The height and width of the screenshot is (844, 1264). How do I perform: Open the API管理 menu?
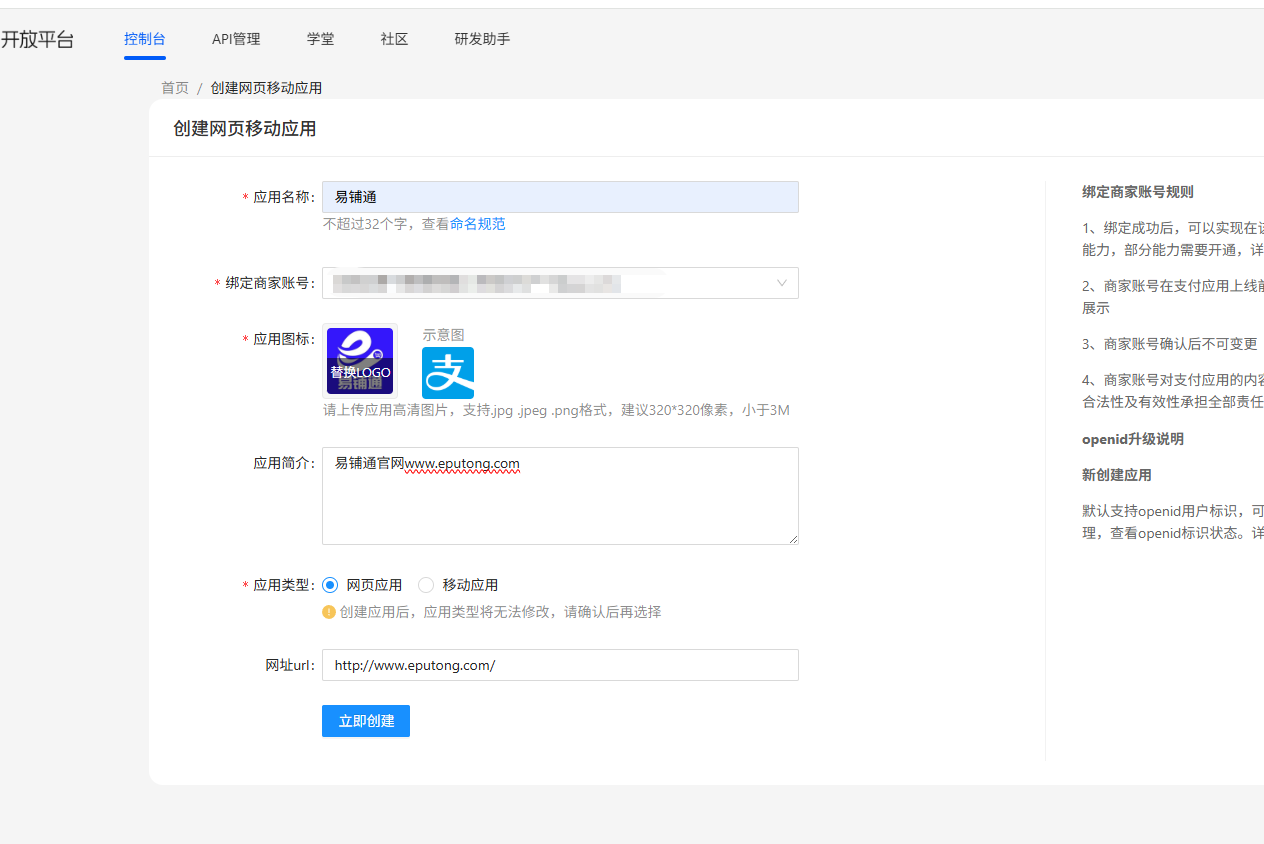tap(236, 39)
